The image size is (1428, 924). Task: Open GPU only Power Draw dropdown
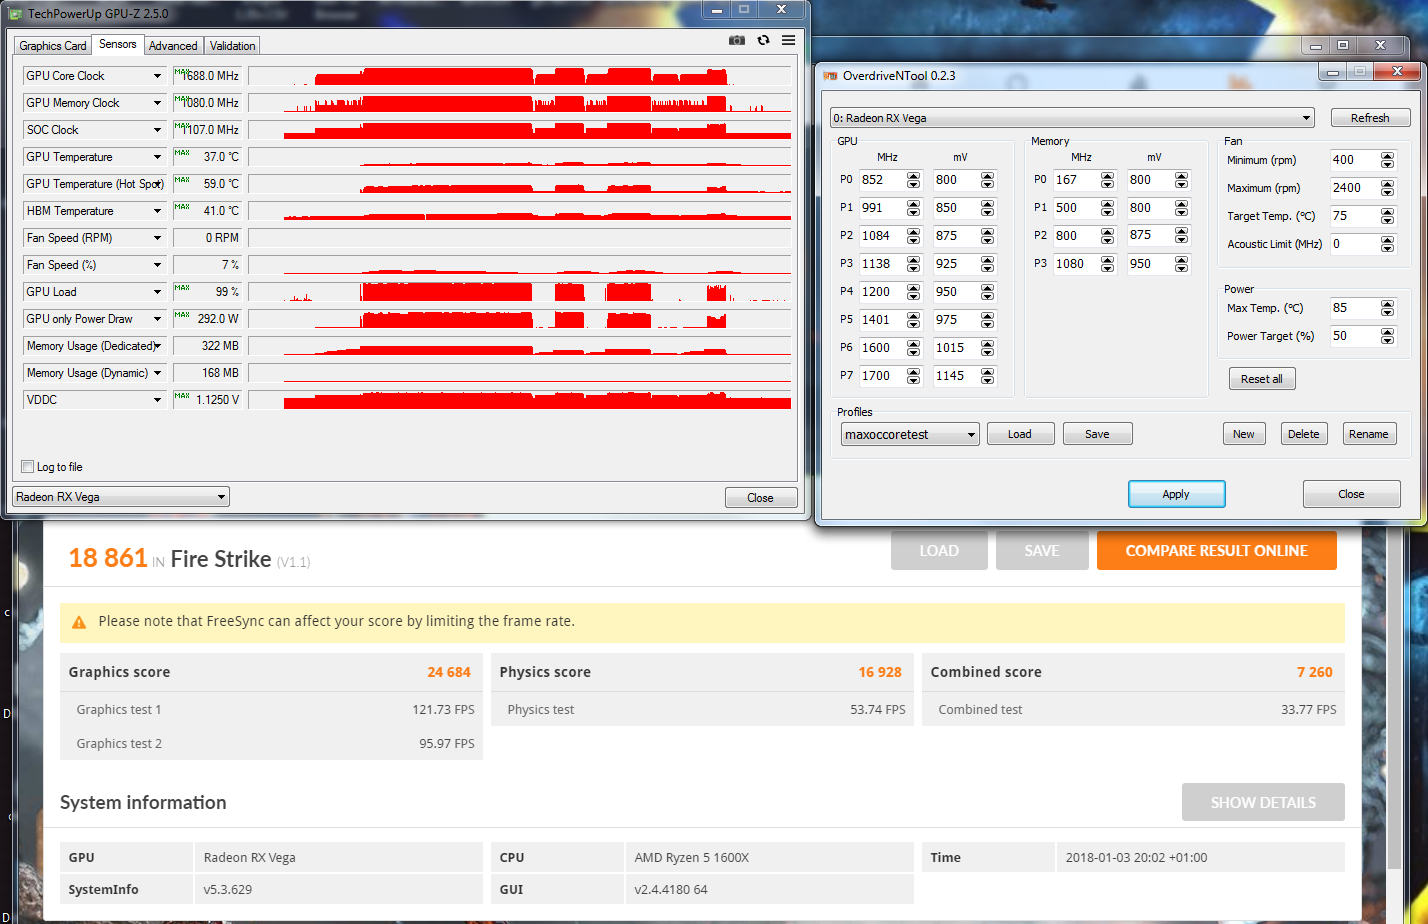tap(157, 319)
